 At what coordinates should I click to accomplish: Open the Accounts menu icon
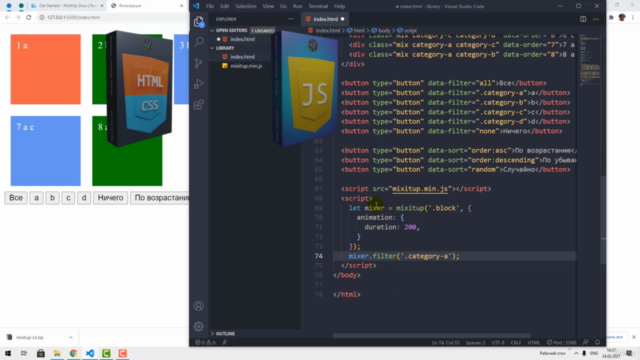pos(199,306)
